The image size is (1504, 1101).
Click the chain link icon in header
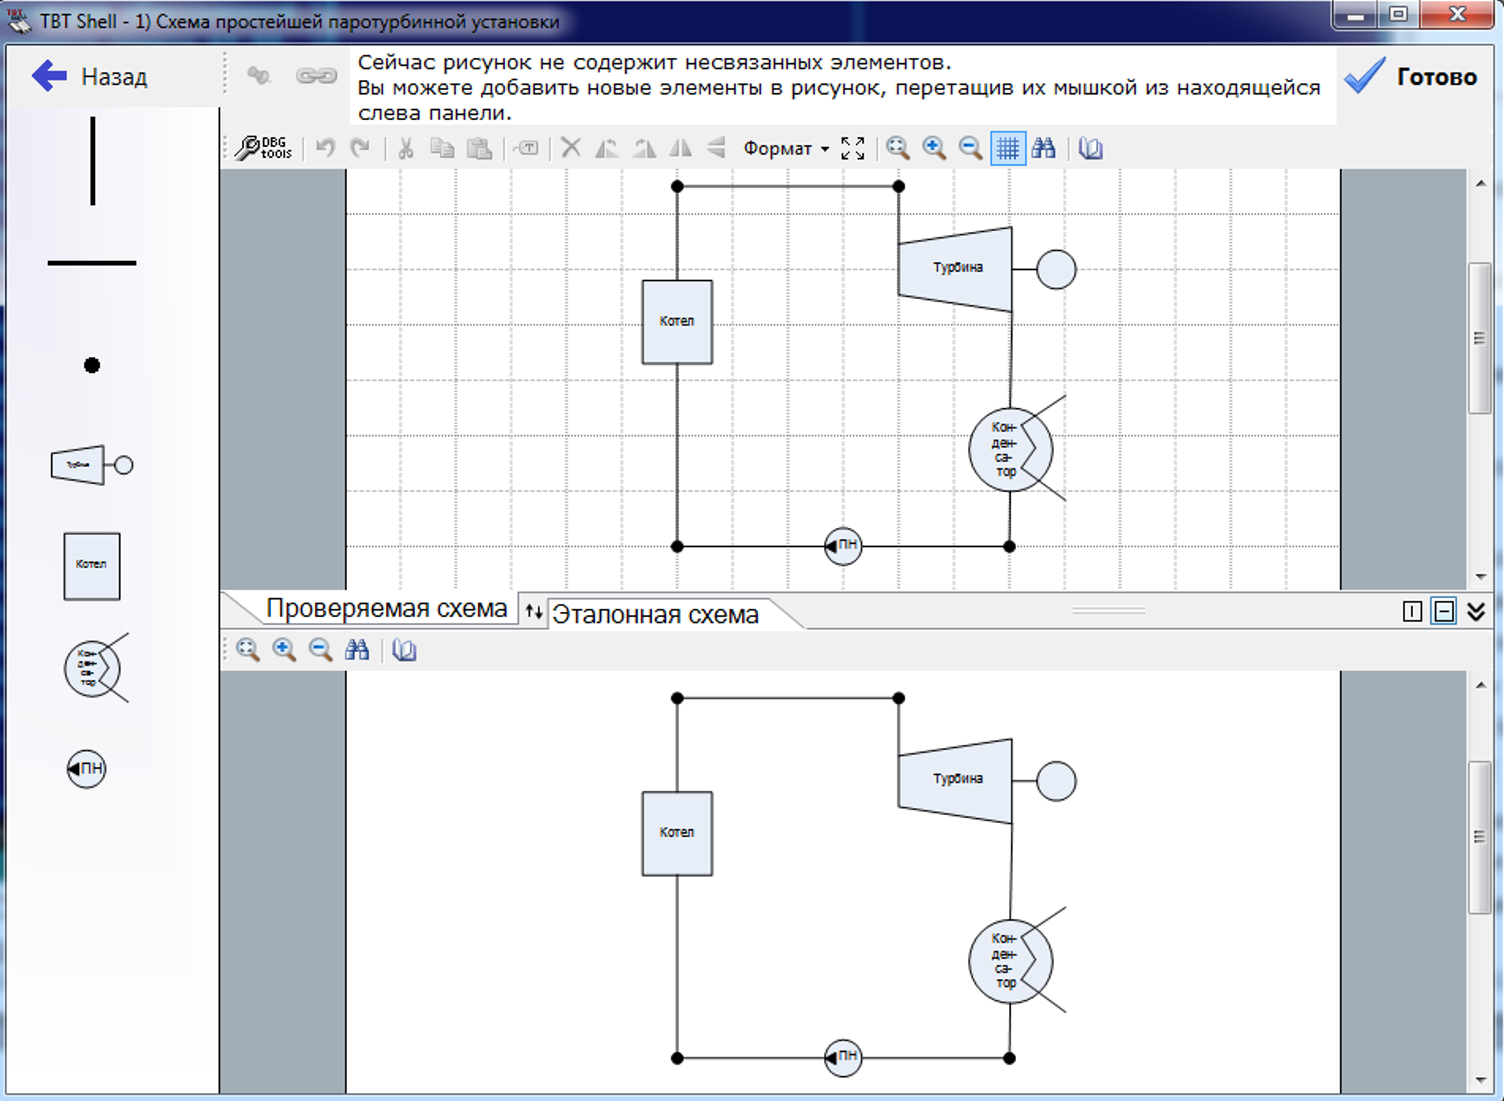tap(316, 76)
